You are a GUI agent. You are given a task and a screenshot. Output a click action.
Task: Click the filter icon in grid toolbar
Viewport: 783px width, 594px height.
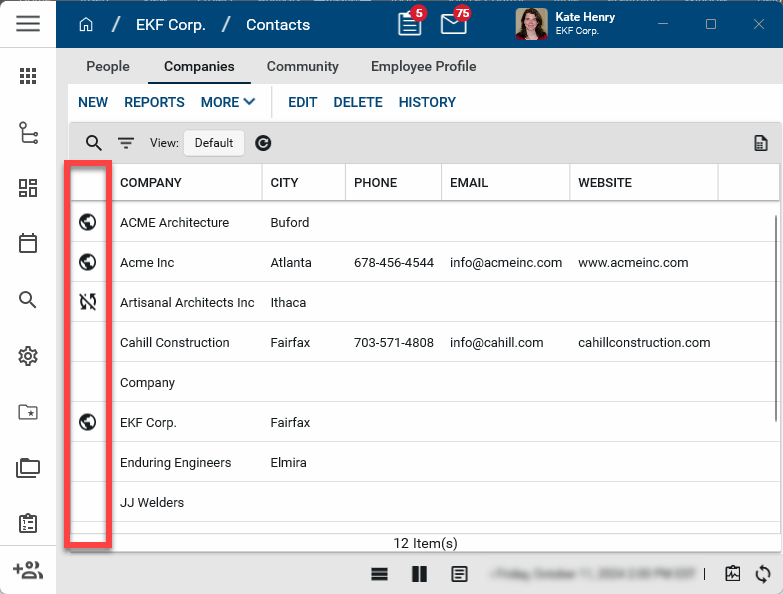[x=126, y=143]
